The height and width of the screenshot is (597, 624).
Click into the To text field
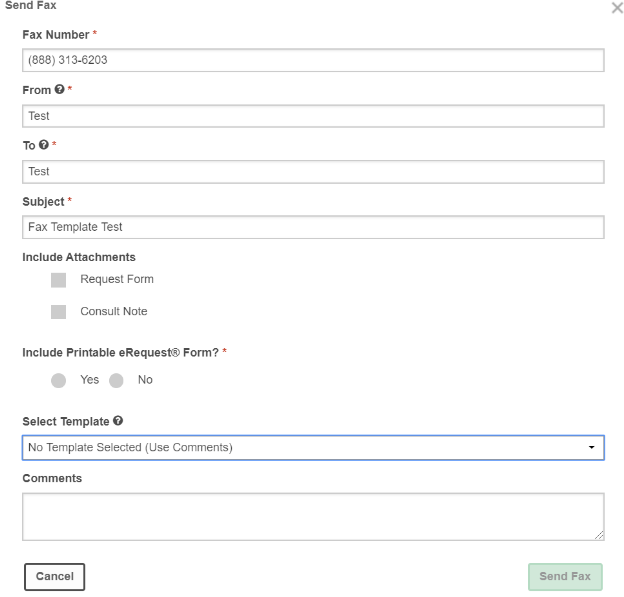(313, 172)
